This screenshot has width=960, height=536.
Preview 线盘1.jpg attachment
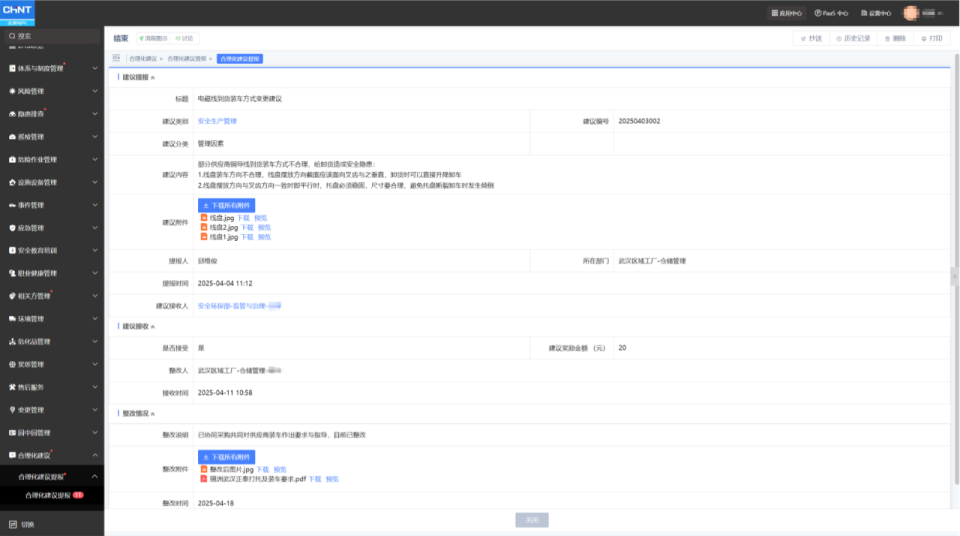[264, 237]
